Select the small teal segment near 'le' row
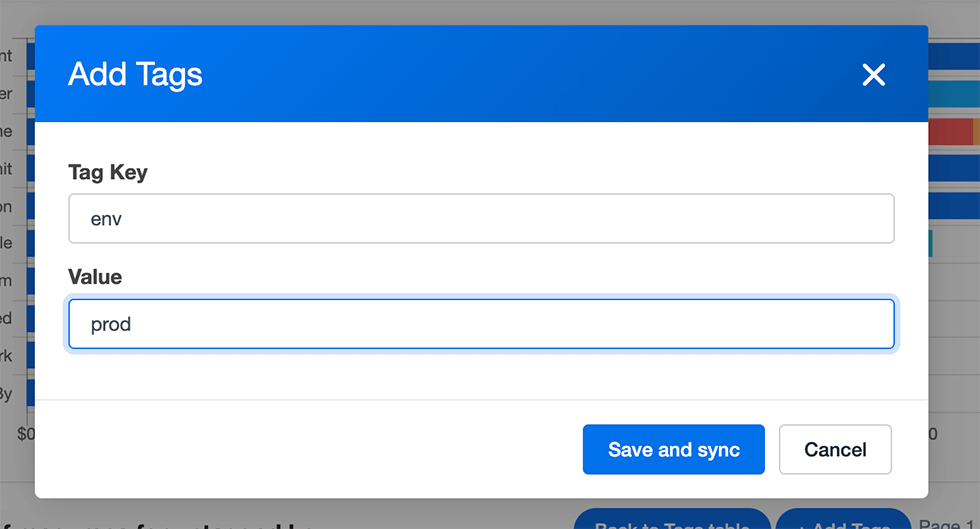 [x=931, y=244]
